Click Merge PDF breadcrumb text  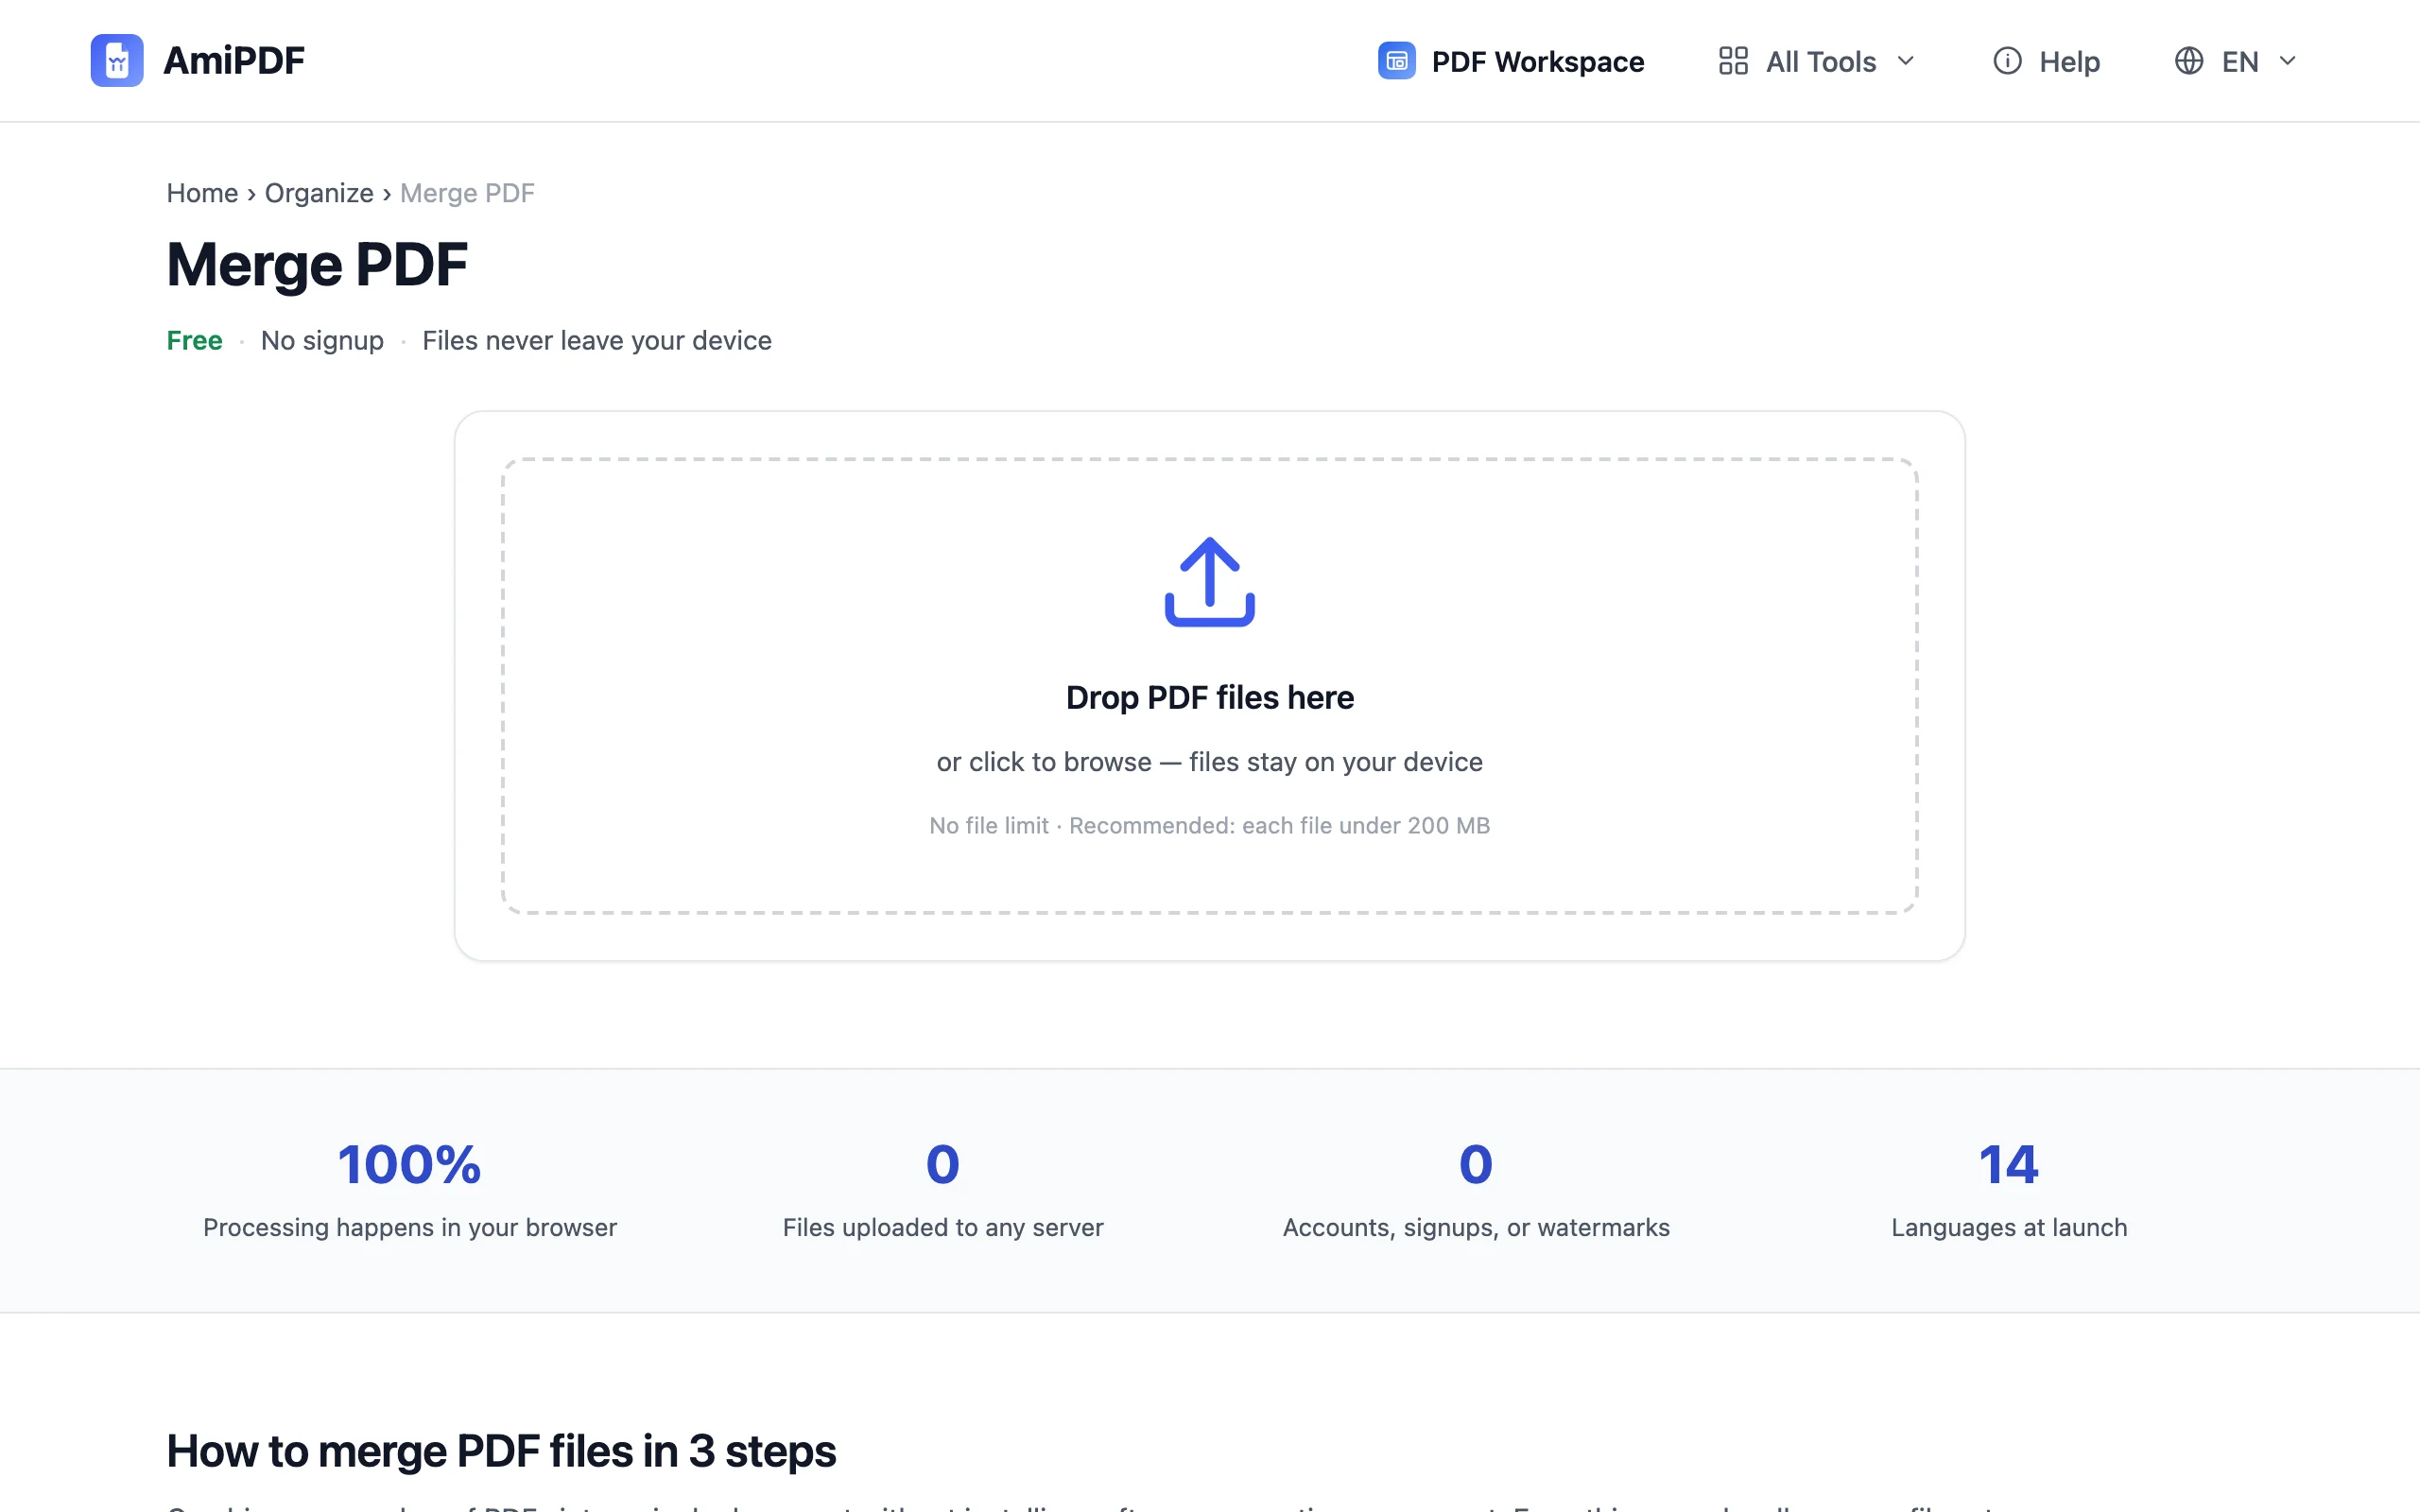click(467, 193)
